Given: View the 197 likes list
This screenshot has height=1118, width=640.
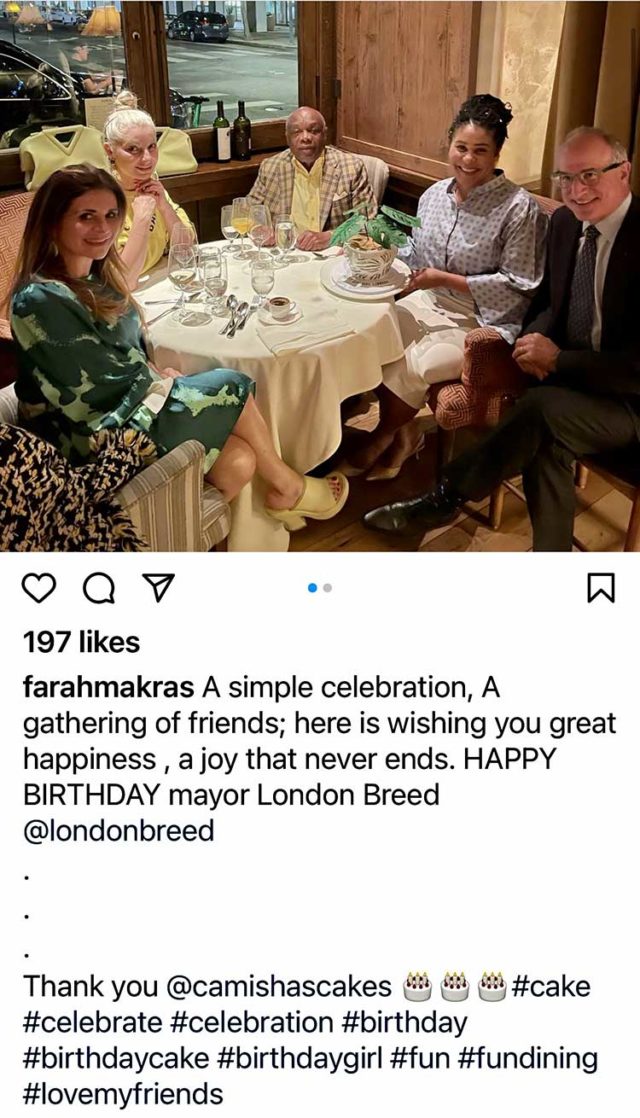Looking at the screenshot, I should (x=81, y=642).
